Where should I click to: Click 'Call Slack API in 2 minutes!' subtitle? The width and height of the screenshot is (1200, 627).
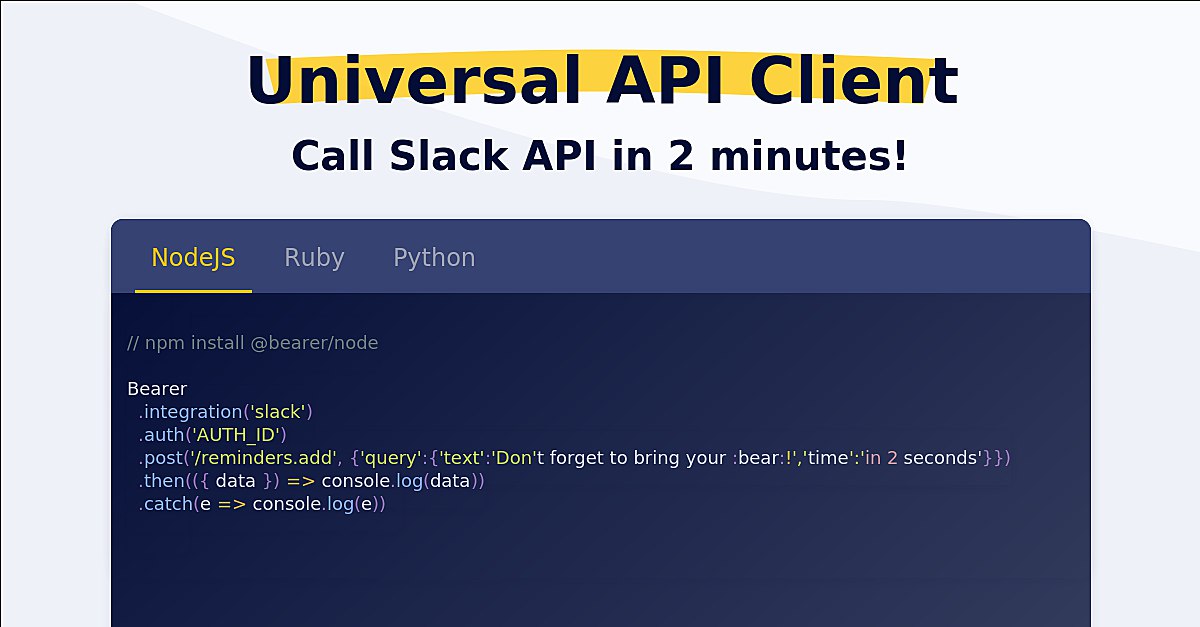(600, 156)
